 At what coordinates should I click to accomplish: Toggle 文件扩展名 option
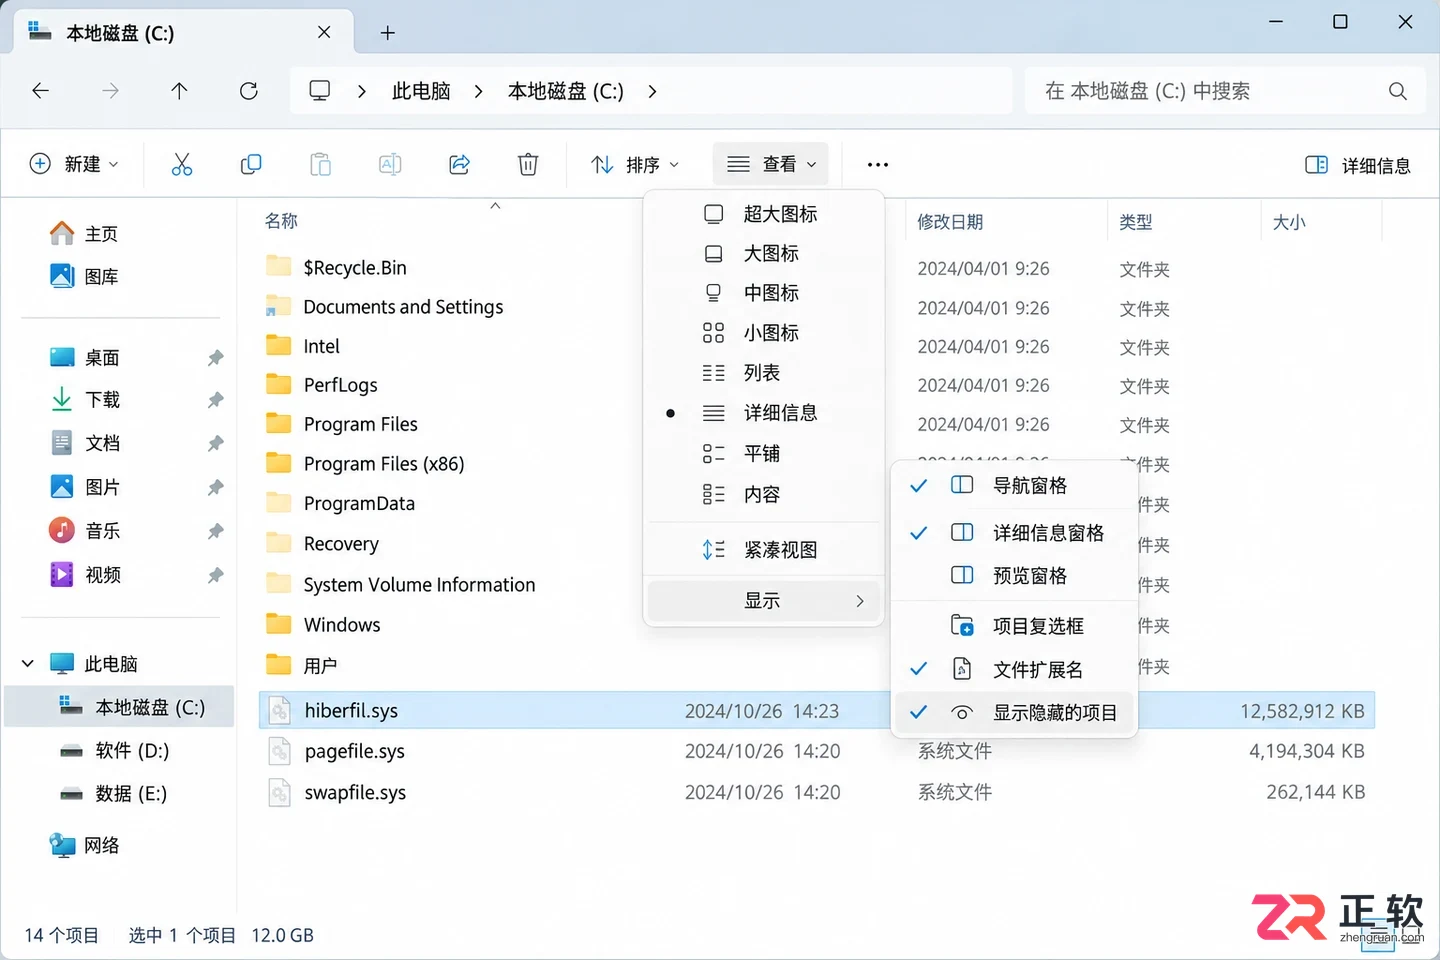tap(1014, 669)
